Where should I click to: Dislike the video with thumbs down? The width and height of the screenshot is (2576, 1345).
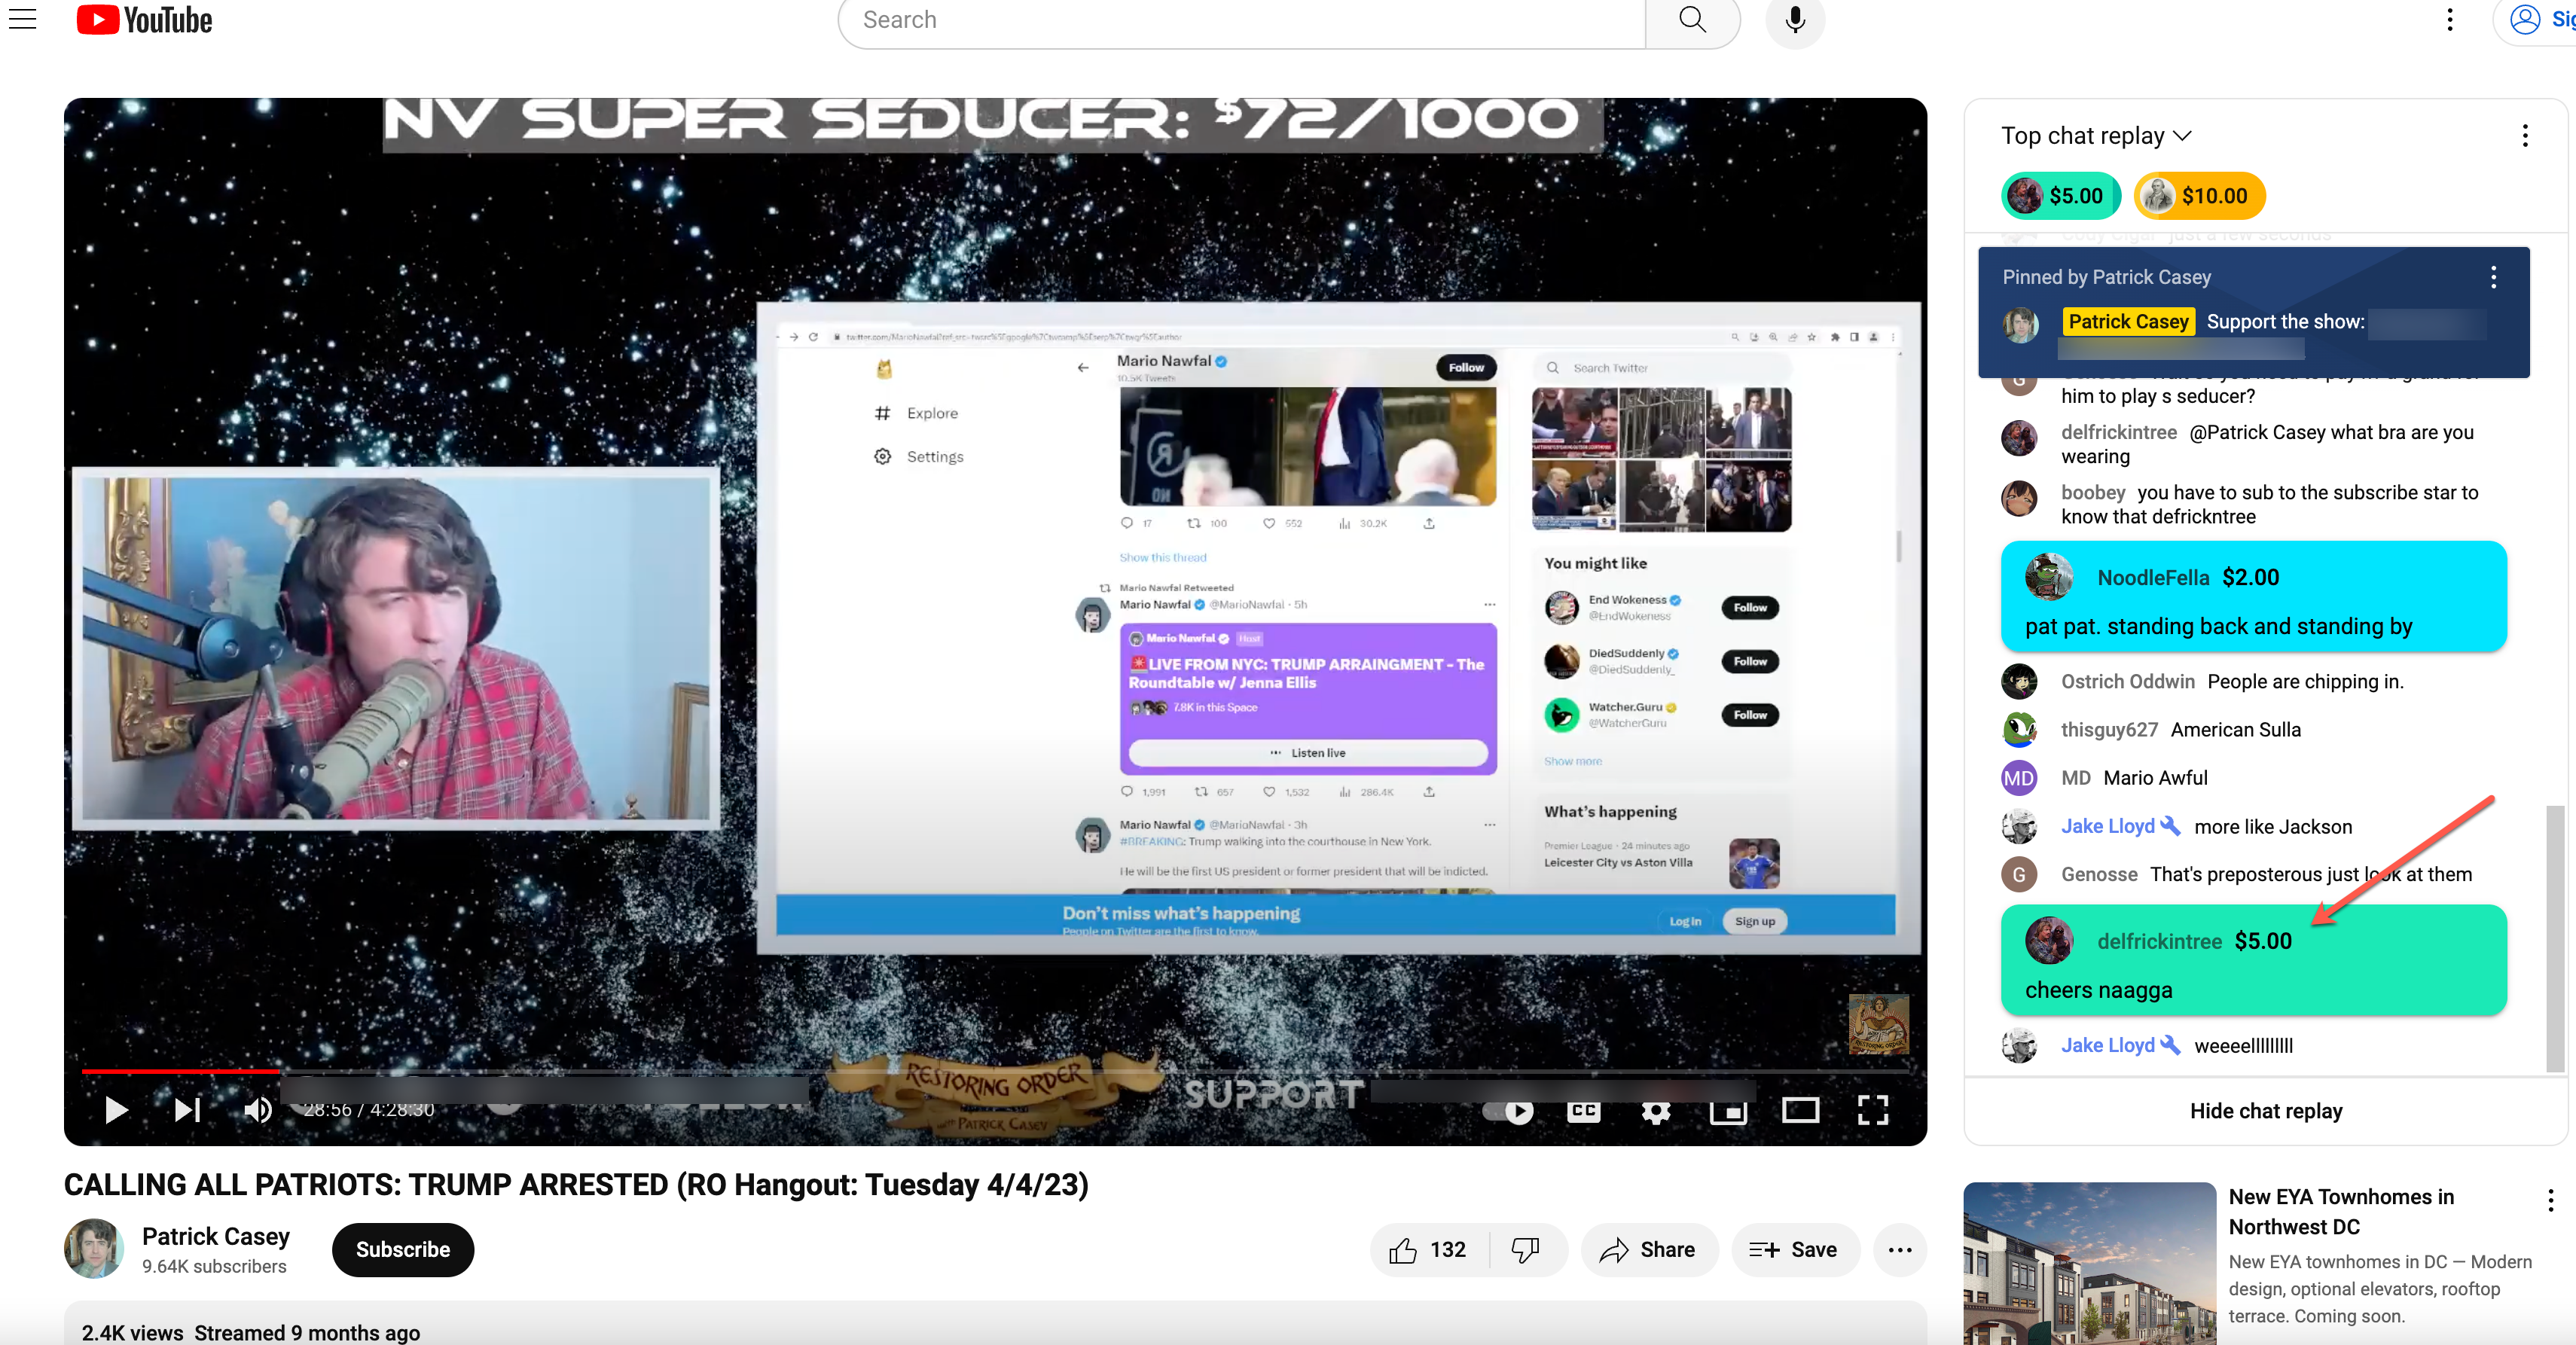point(1525,1249)
